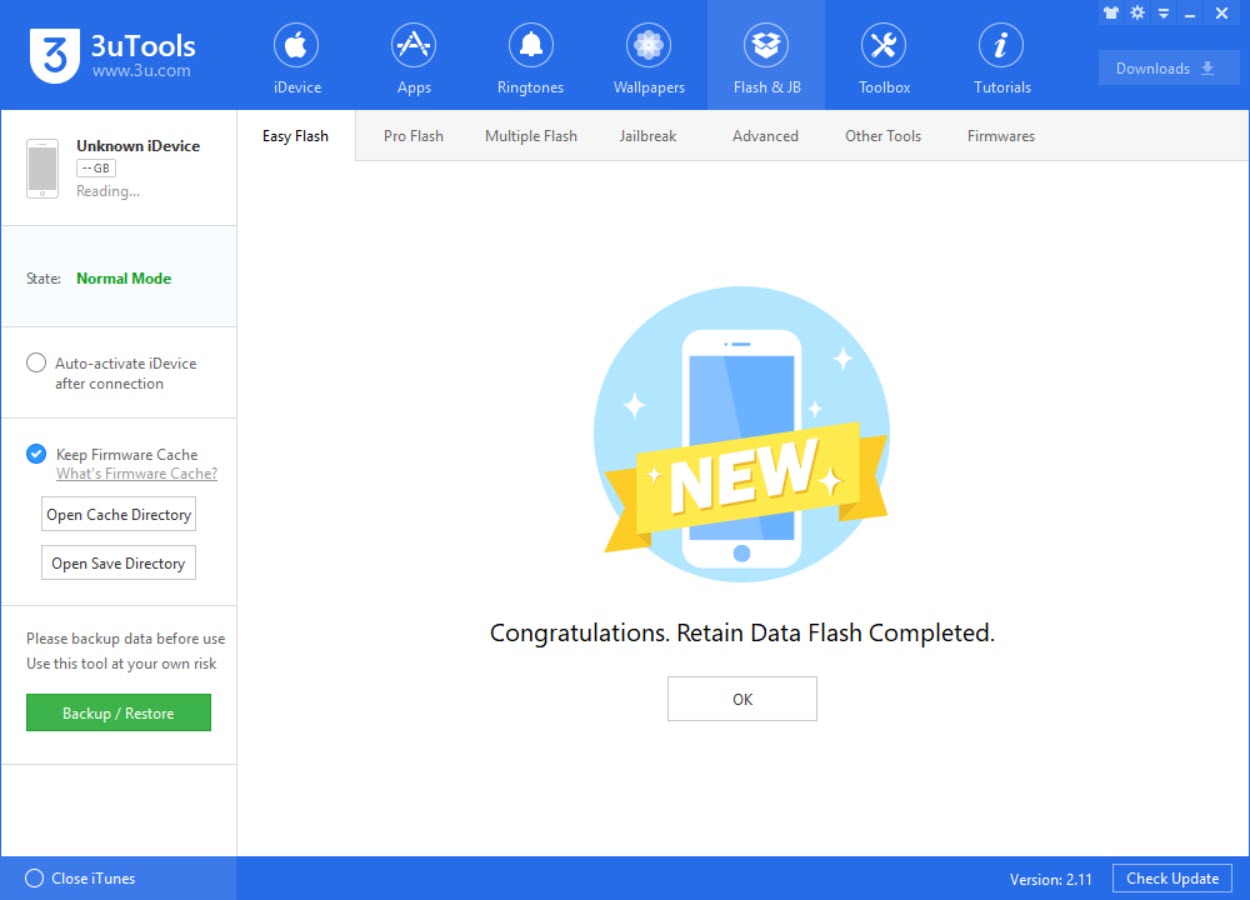Expand the title bar dropdown menu arrow
Screen dimensions: 1250x900
(x=1163, y=13)
